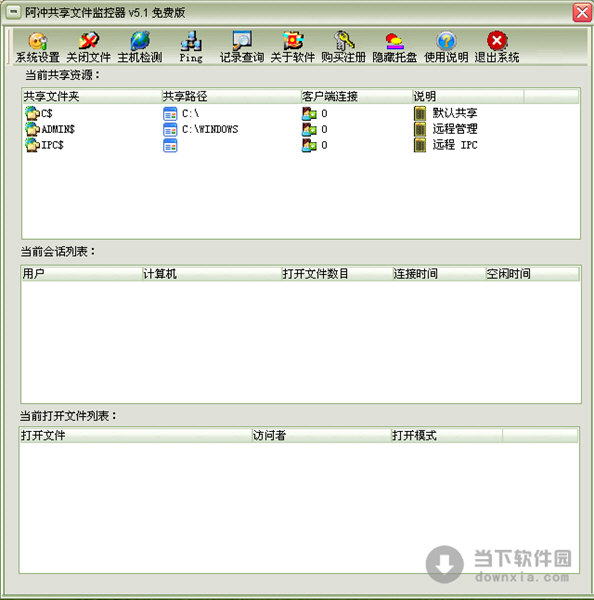594x600 pixels.
Task: Click description icon beside 默认共享
Action: 420,113
